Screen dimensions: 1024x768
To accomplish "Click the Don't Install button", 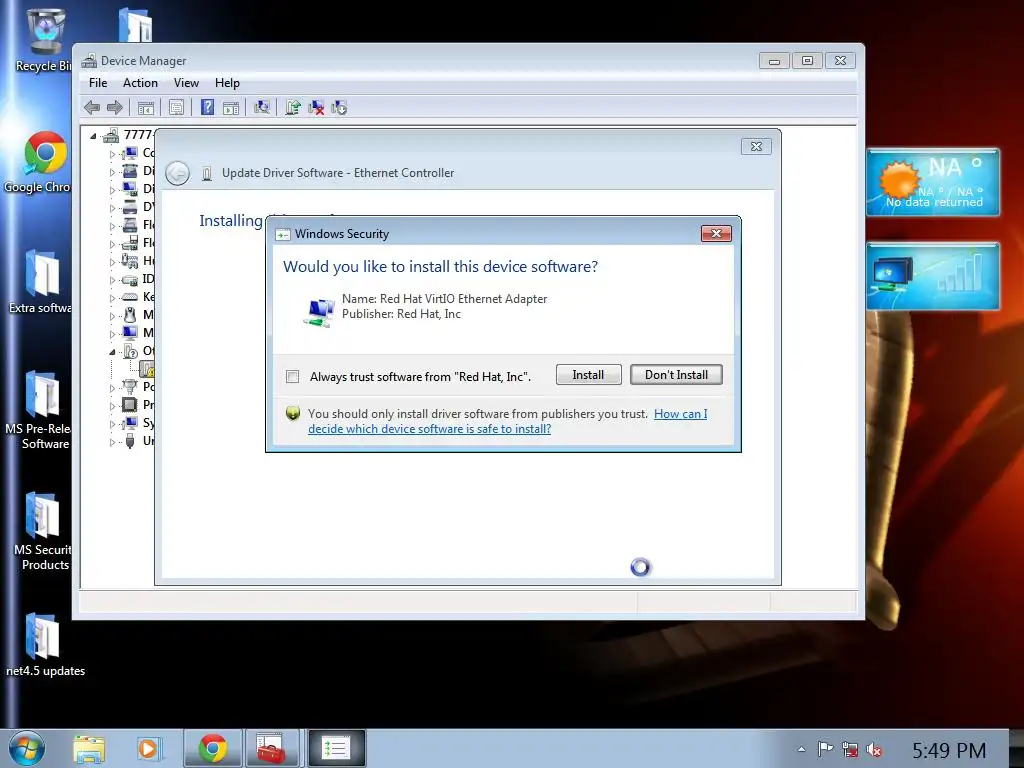I will (677, 375).
